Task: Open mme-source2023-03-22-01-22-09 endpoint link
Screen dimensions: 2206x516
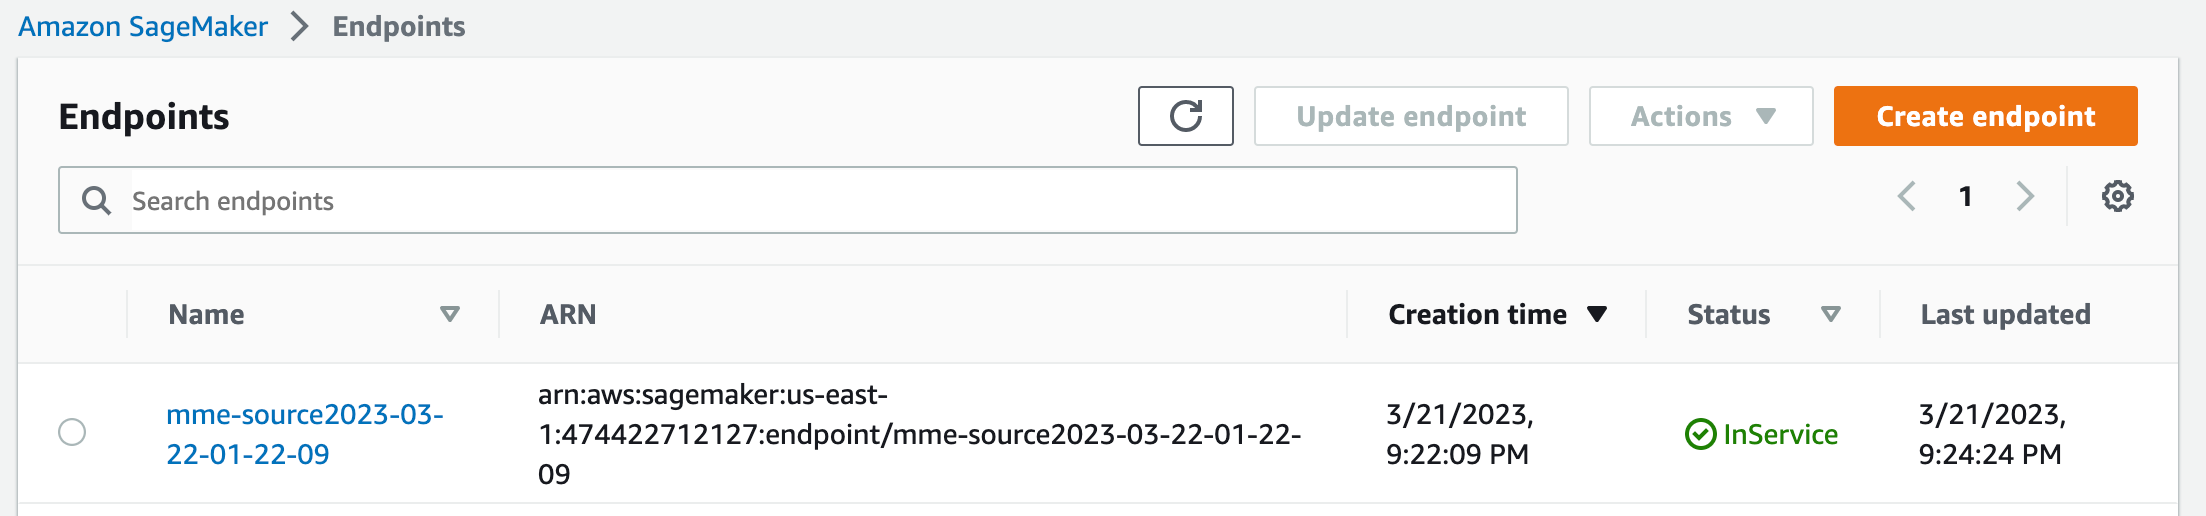Action: 305,434
